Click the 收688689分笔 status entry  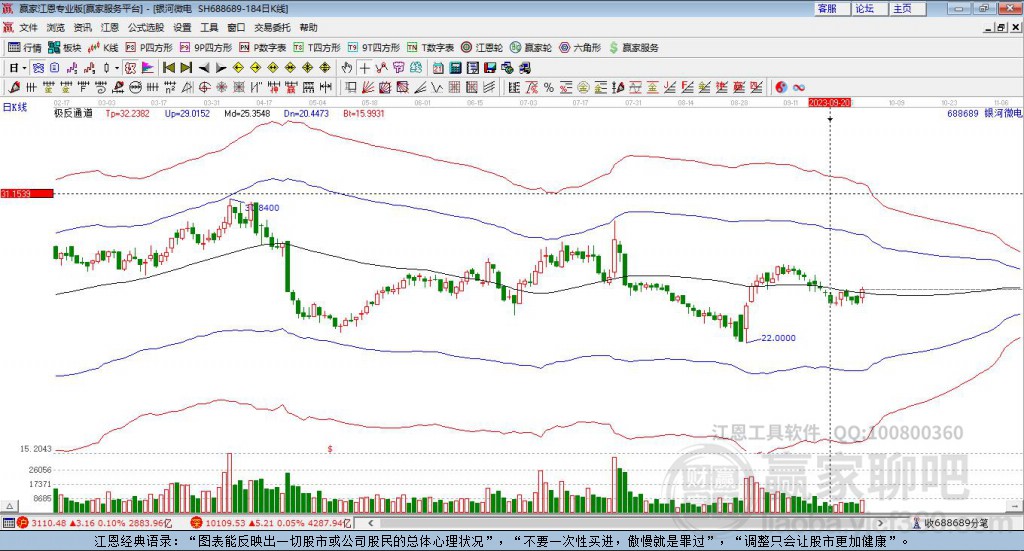952,523
